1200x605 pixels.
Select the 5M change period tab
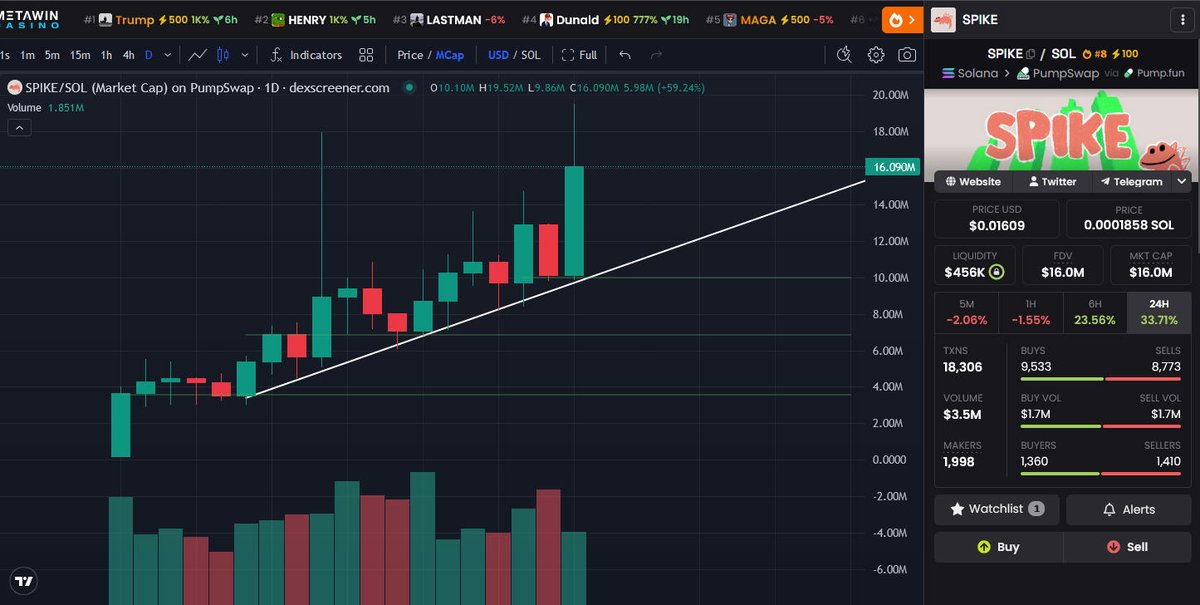pos(966,312)
